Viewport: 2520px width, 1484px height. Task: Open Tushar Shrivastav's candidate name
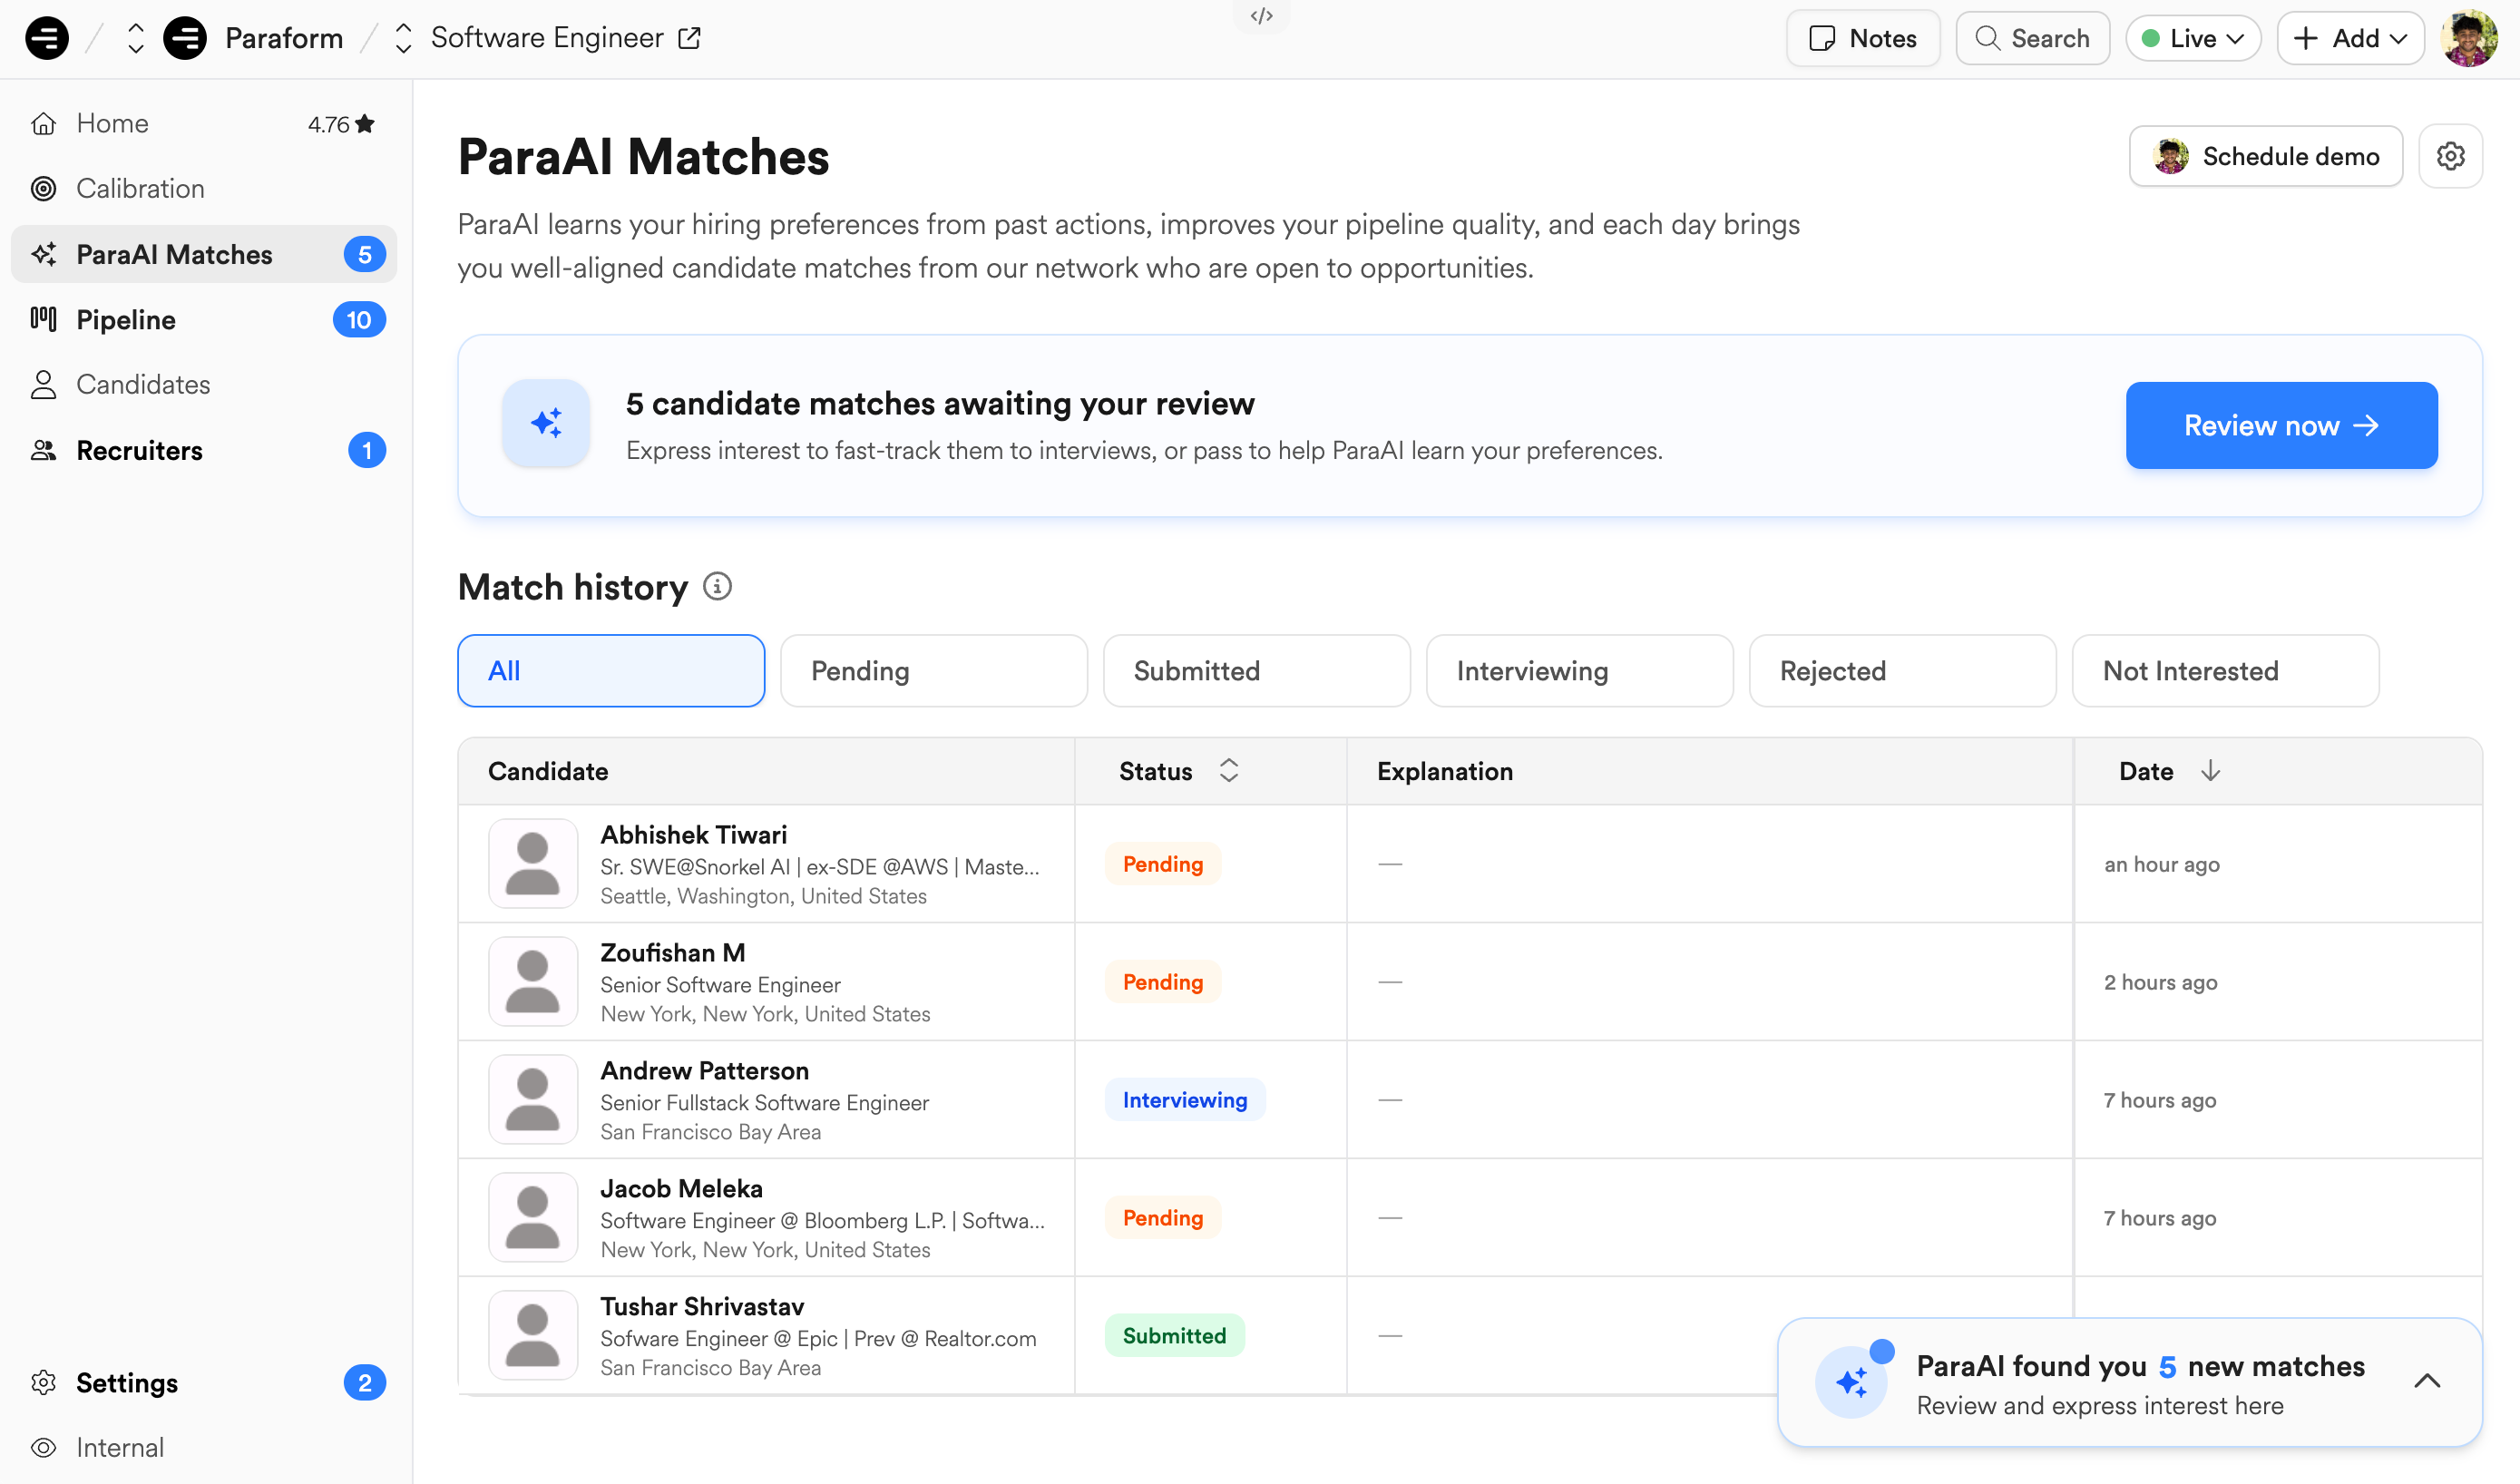[x=702, y=1307]
